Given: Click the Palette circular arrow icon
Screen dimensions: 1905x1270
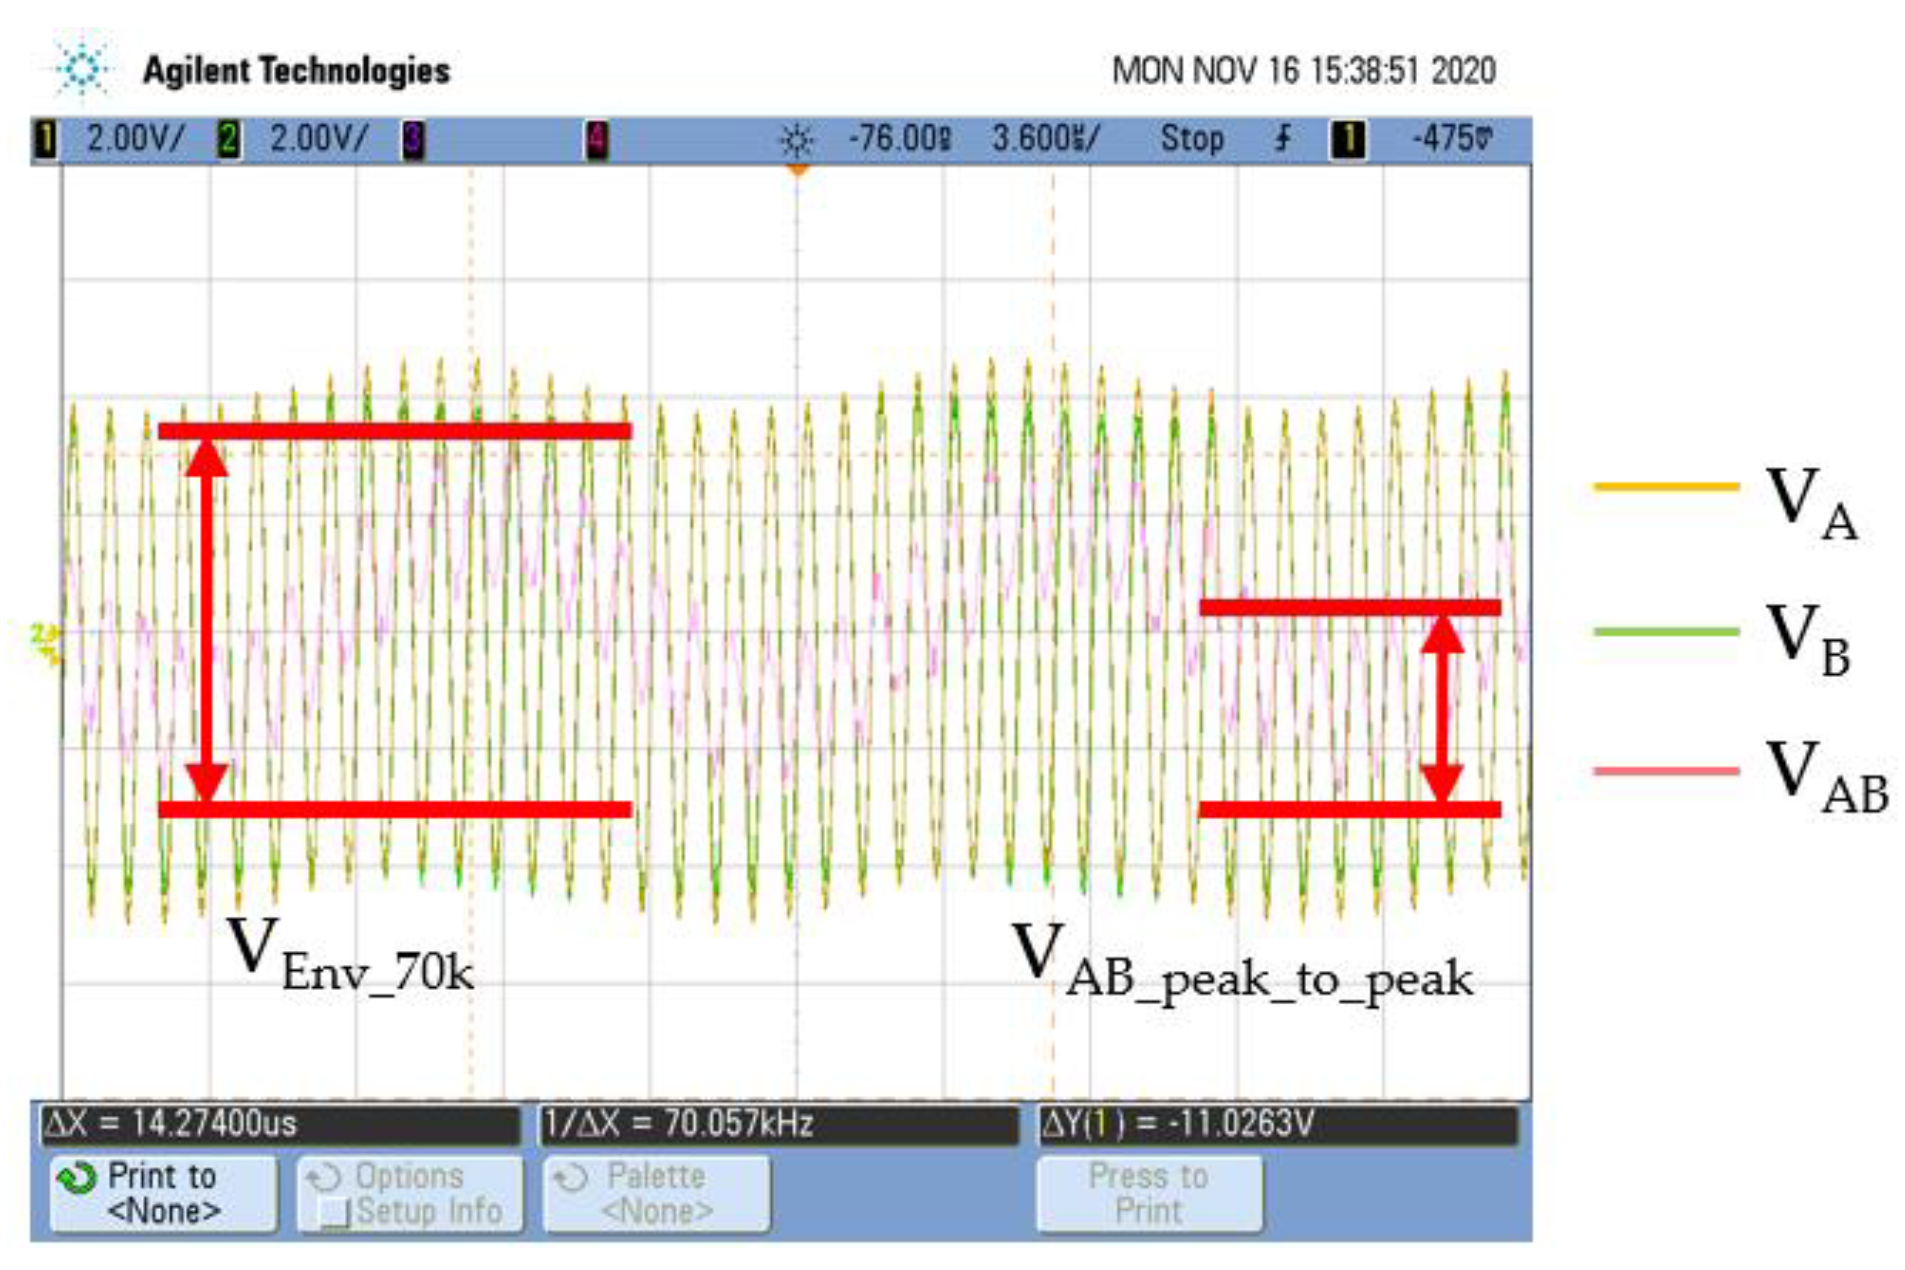Looking at the screenshot, I should (x=570, y=1178).
